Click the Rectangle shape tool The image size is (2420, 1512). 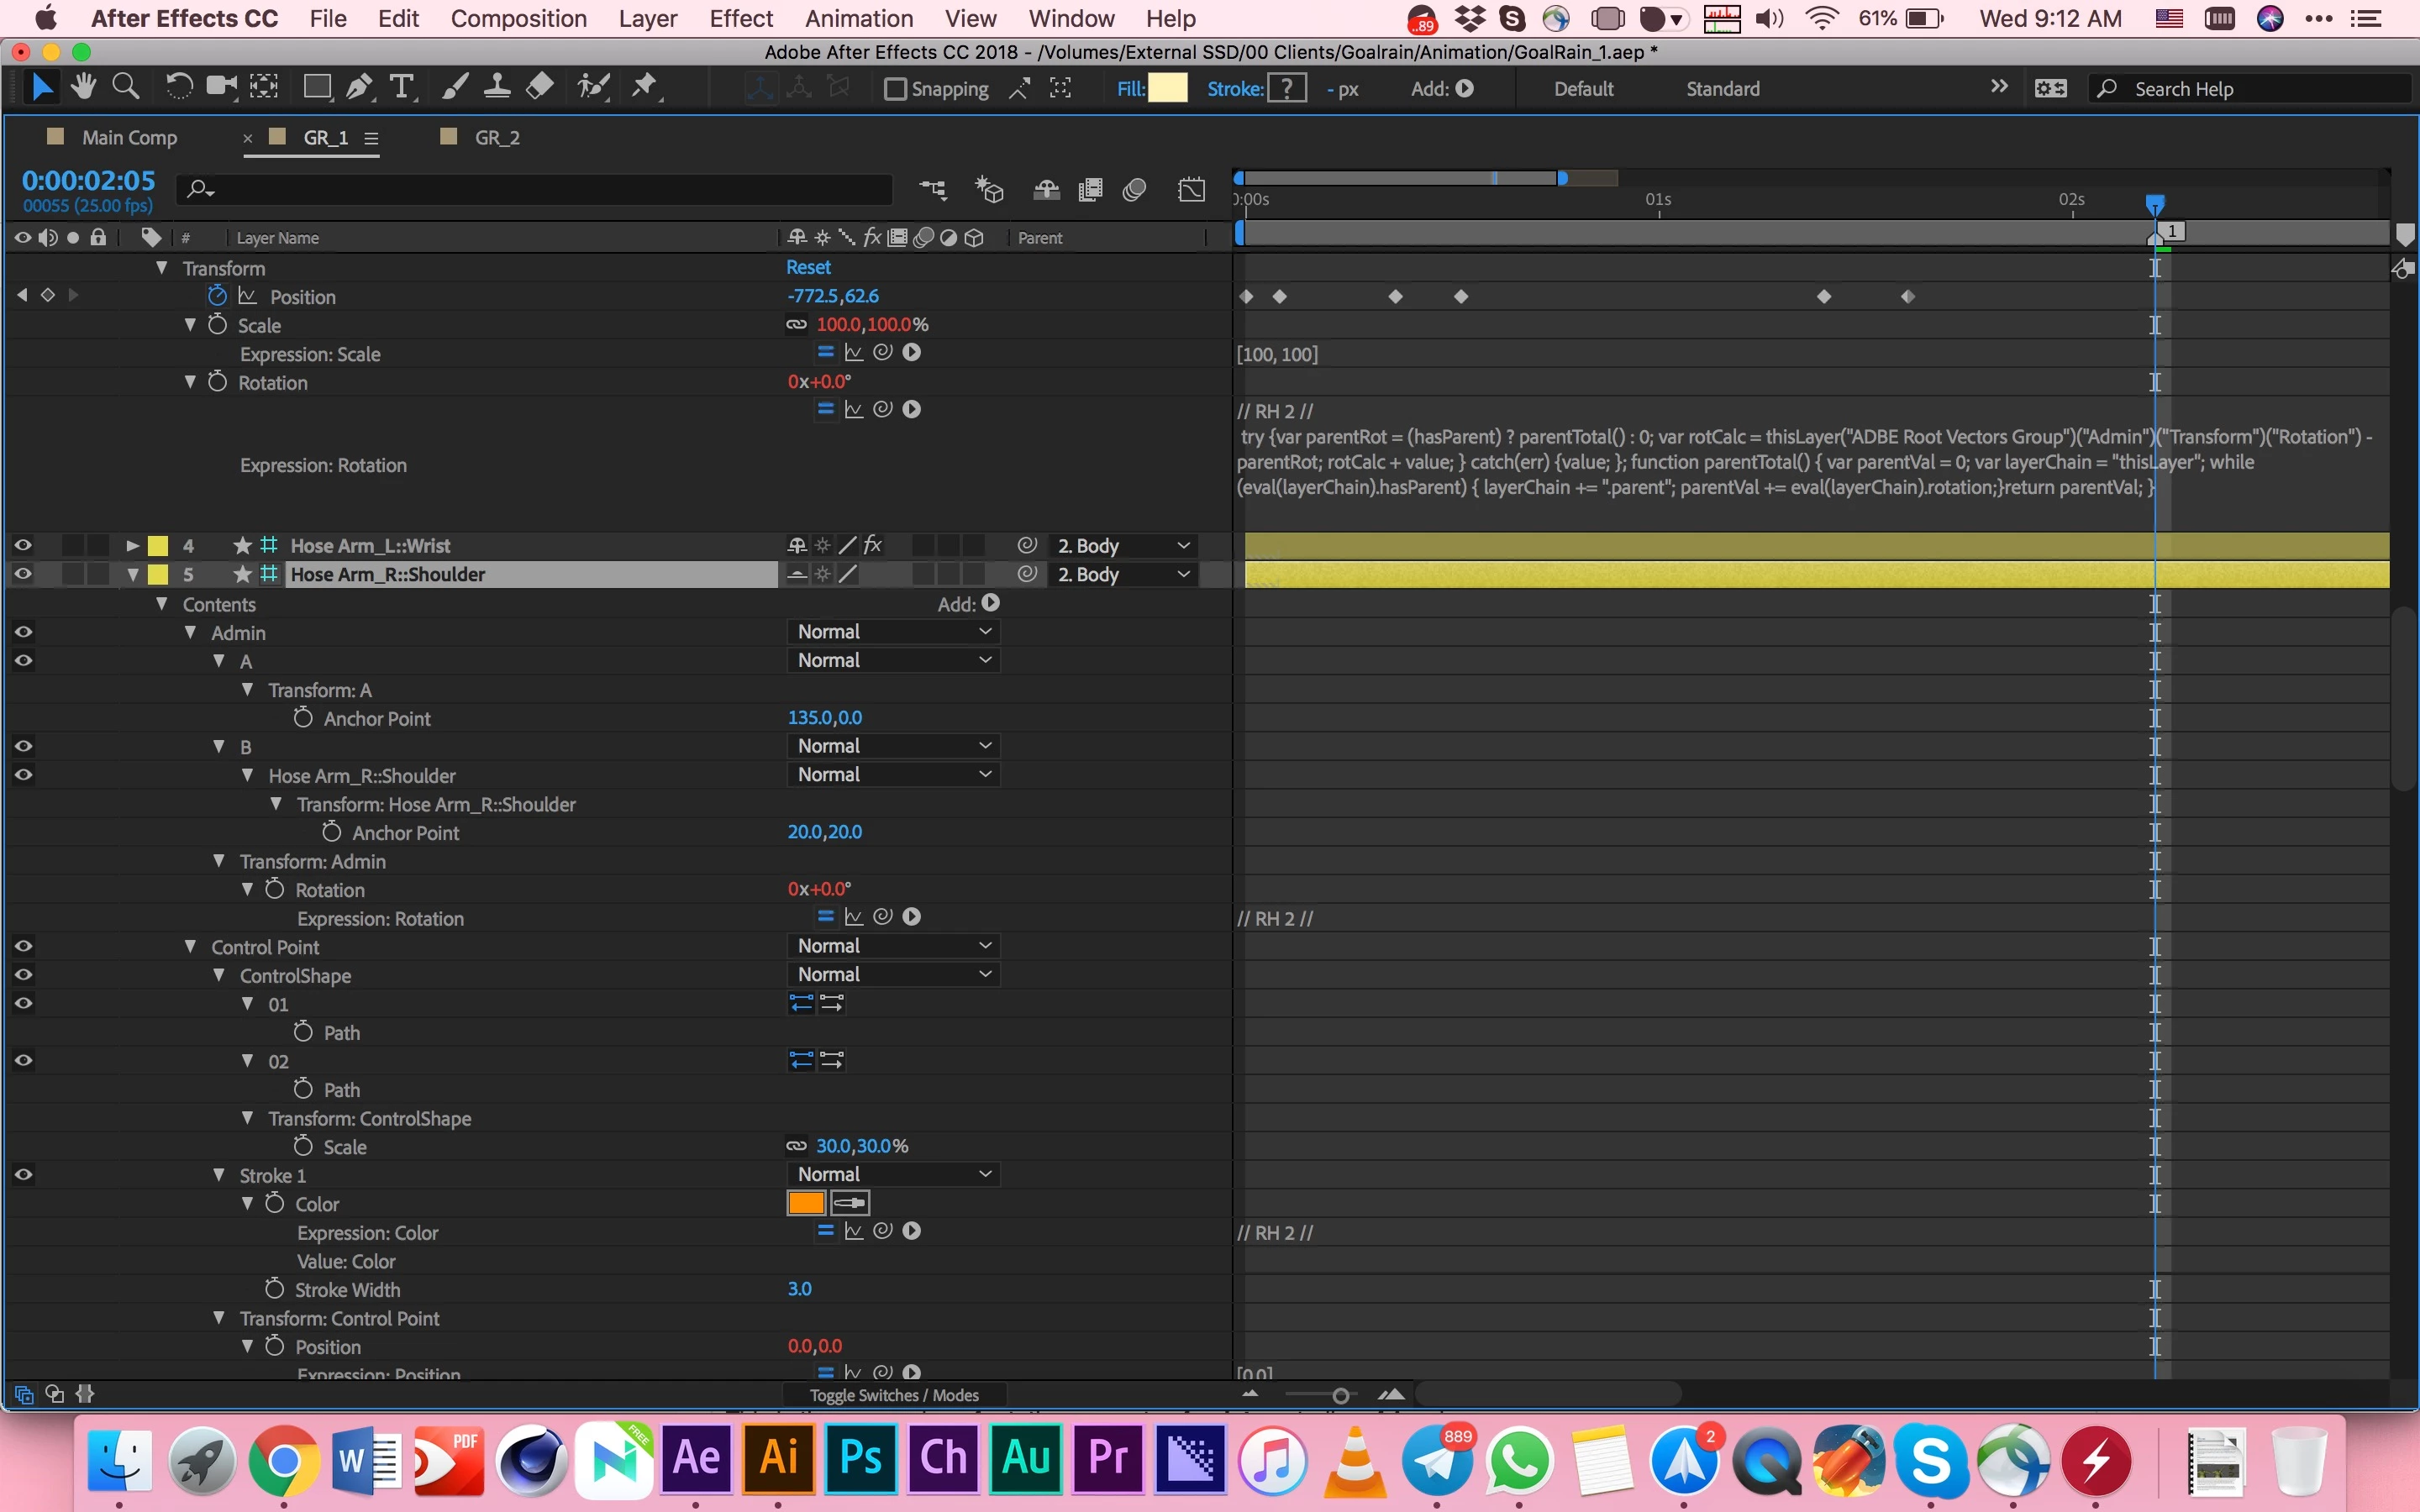click(x=317, y=88)
